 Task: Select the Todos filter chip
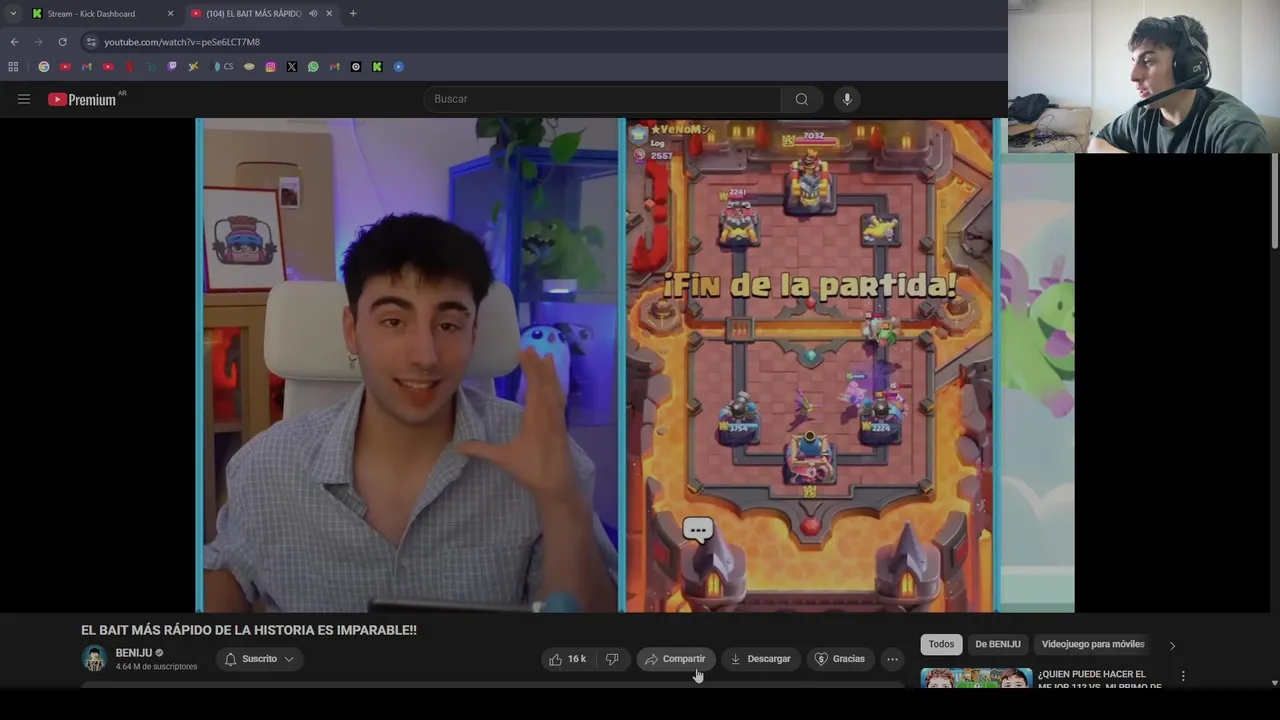[x=941, y=644]
